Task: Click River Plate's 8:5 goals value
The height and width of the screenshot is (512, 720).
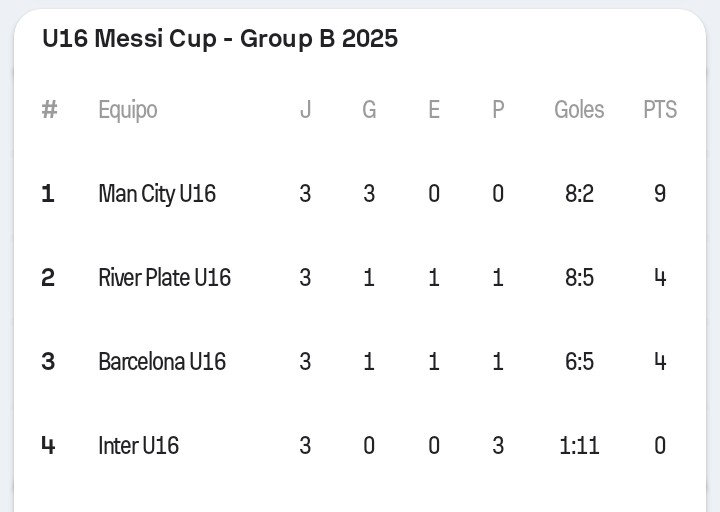Action: click(579, 277)
